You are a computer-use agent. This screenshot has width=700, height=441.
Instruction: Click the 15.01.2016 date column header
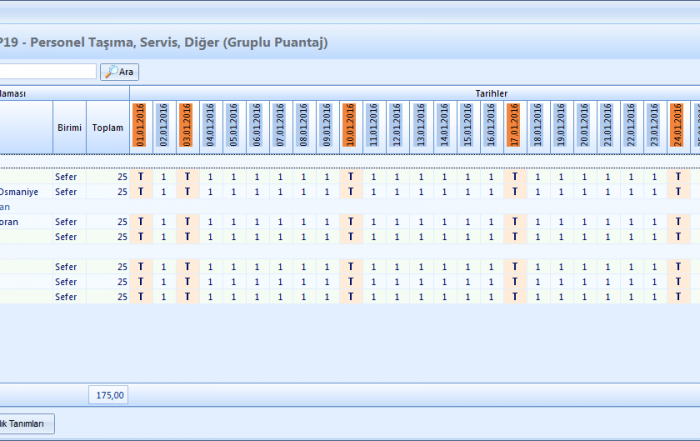467,127
